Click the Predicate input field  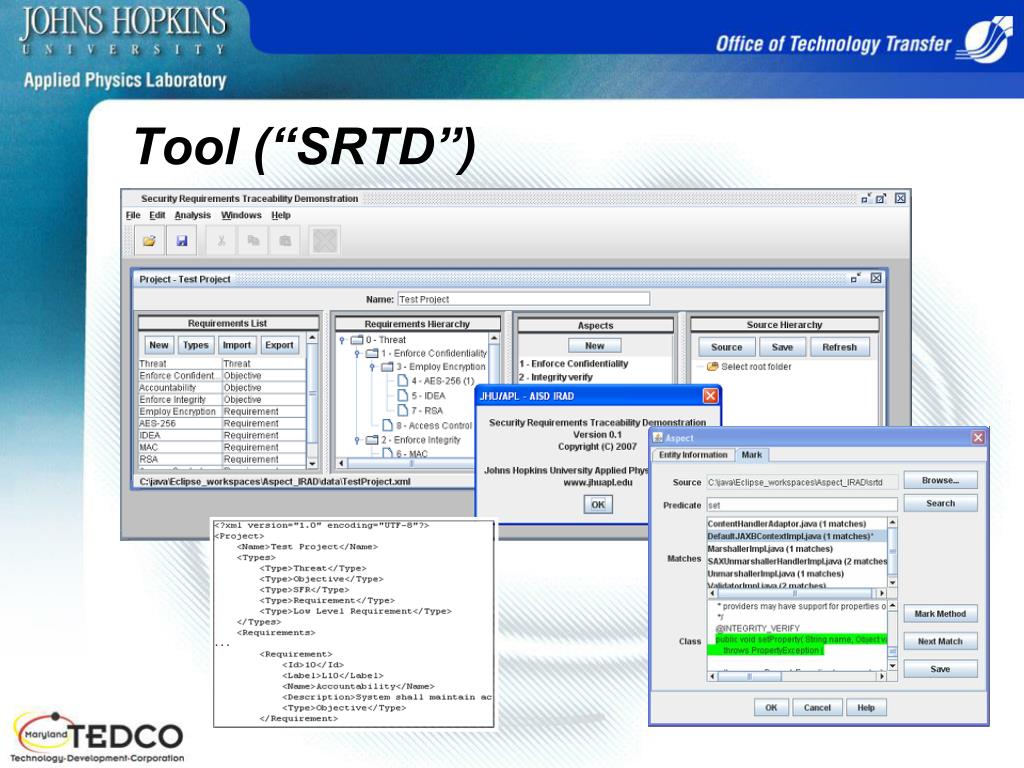point(802,505)
